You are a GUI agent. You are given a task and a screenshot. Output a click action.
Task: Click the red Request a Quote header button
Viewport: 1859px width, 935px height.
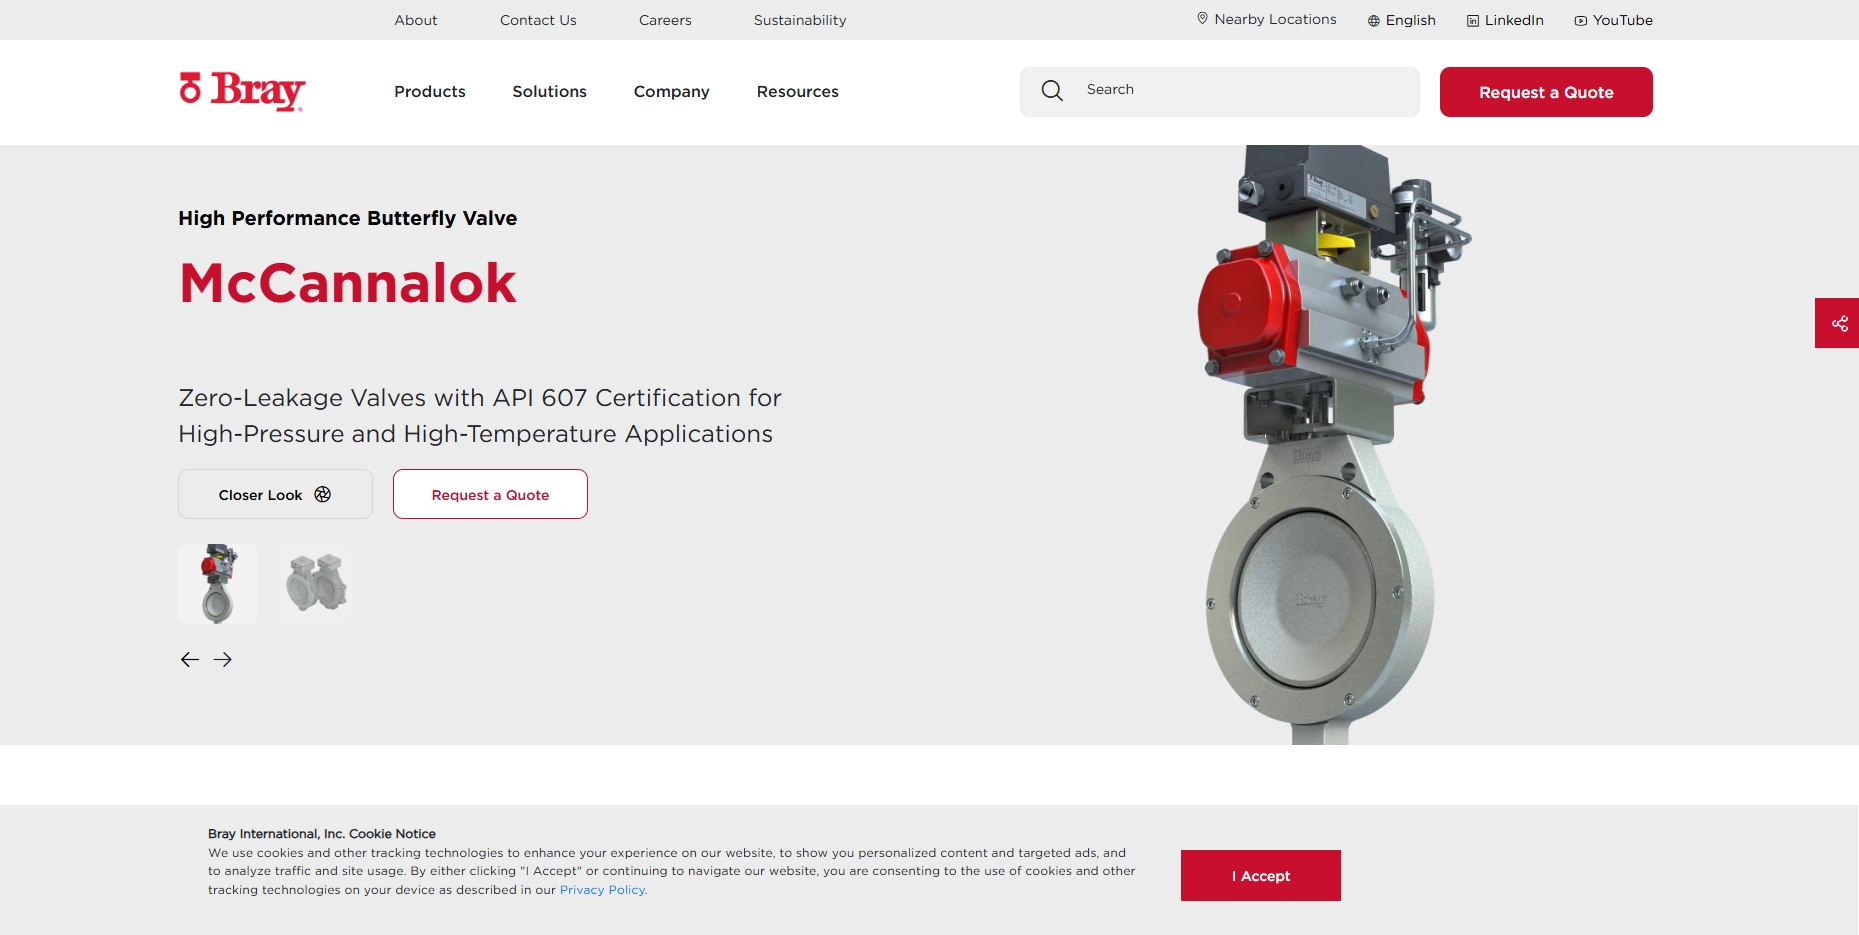click(x=1546, y=92)
